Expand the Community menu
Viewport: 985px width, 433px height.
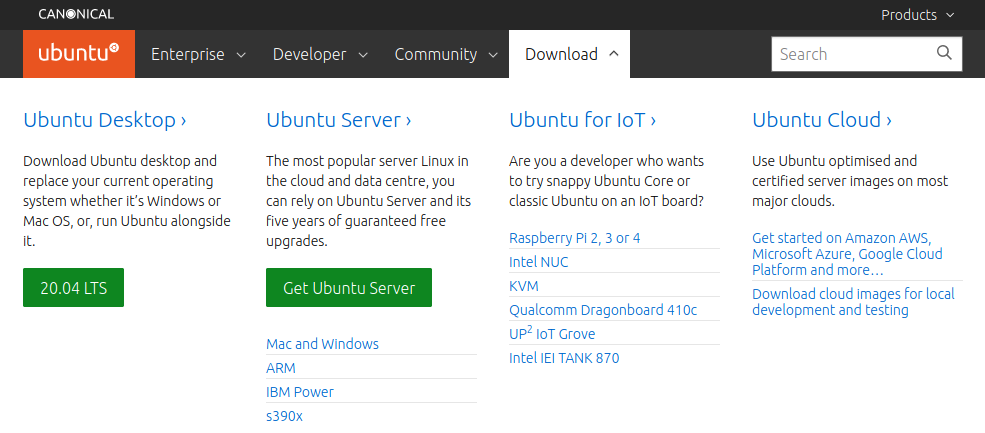[446, 54]
